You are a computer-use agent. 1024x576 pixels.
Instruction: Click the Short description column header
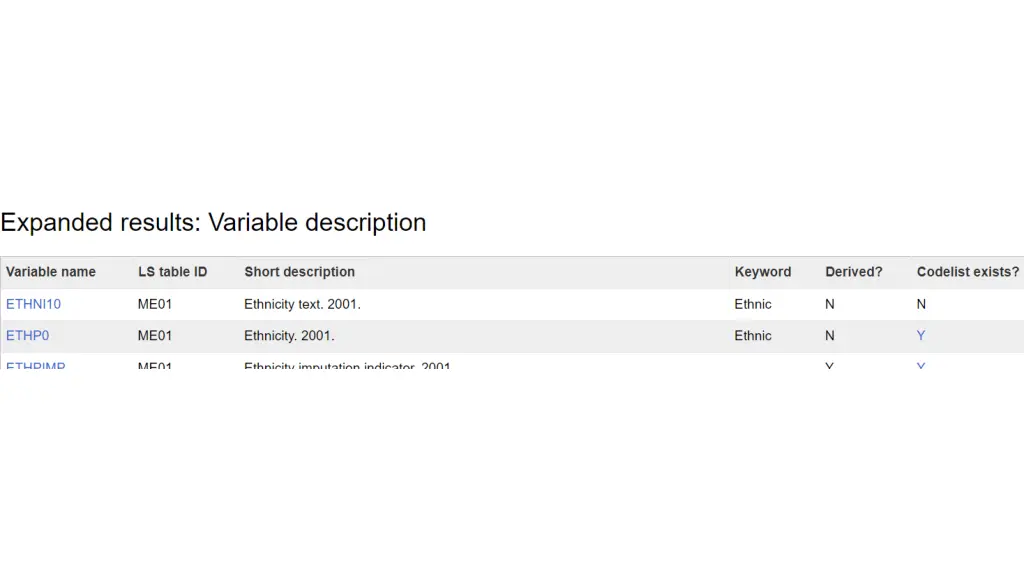click(300, 272)
